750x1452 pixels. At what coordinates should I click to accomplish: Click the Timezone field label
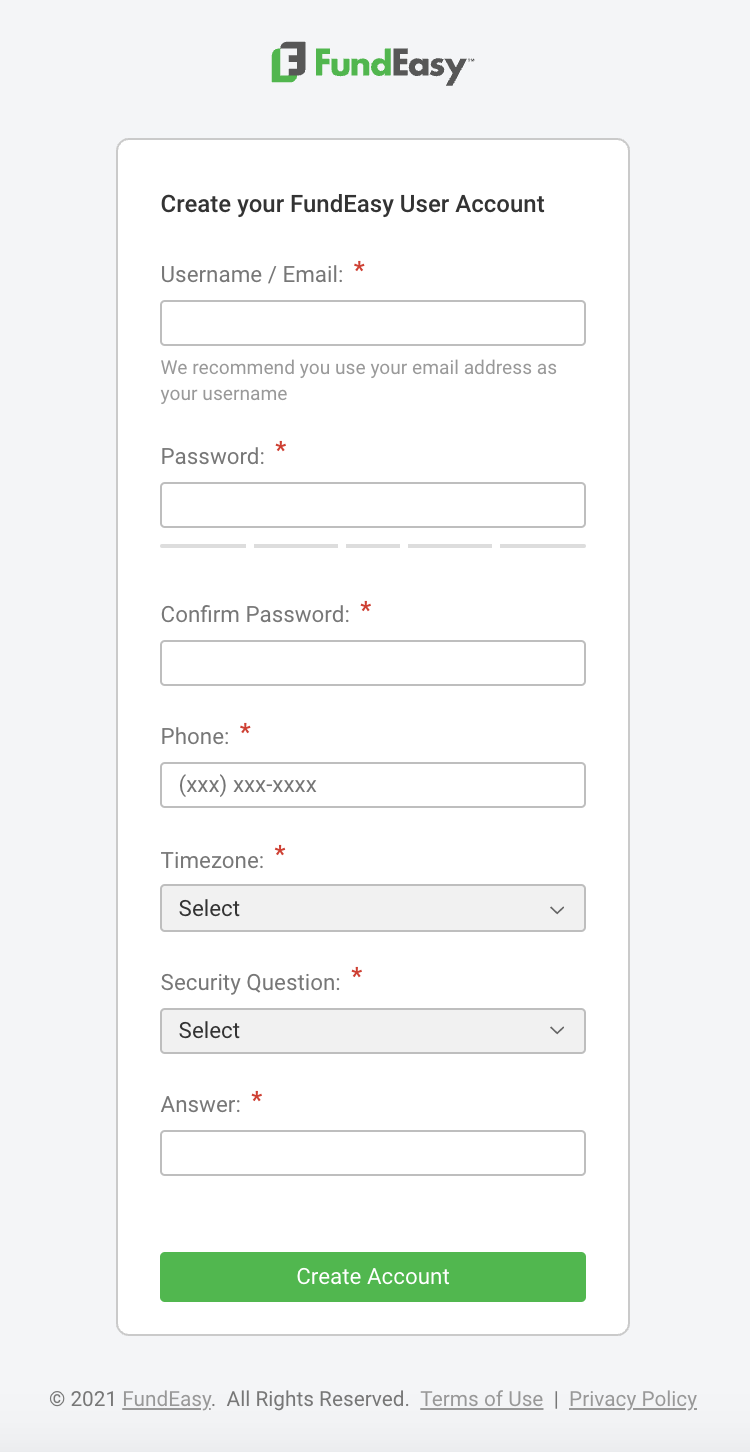tap(212, 860)
